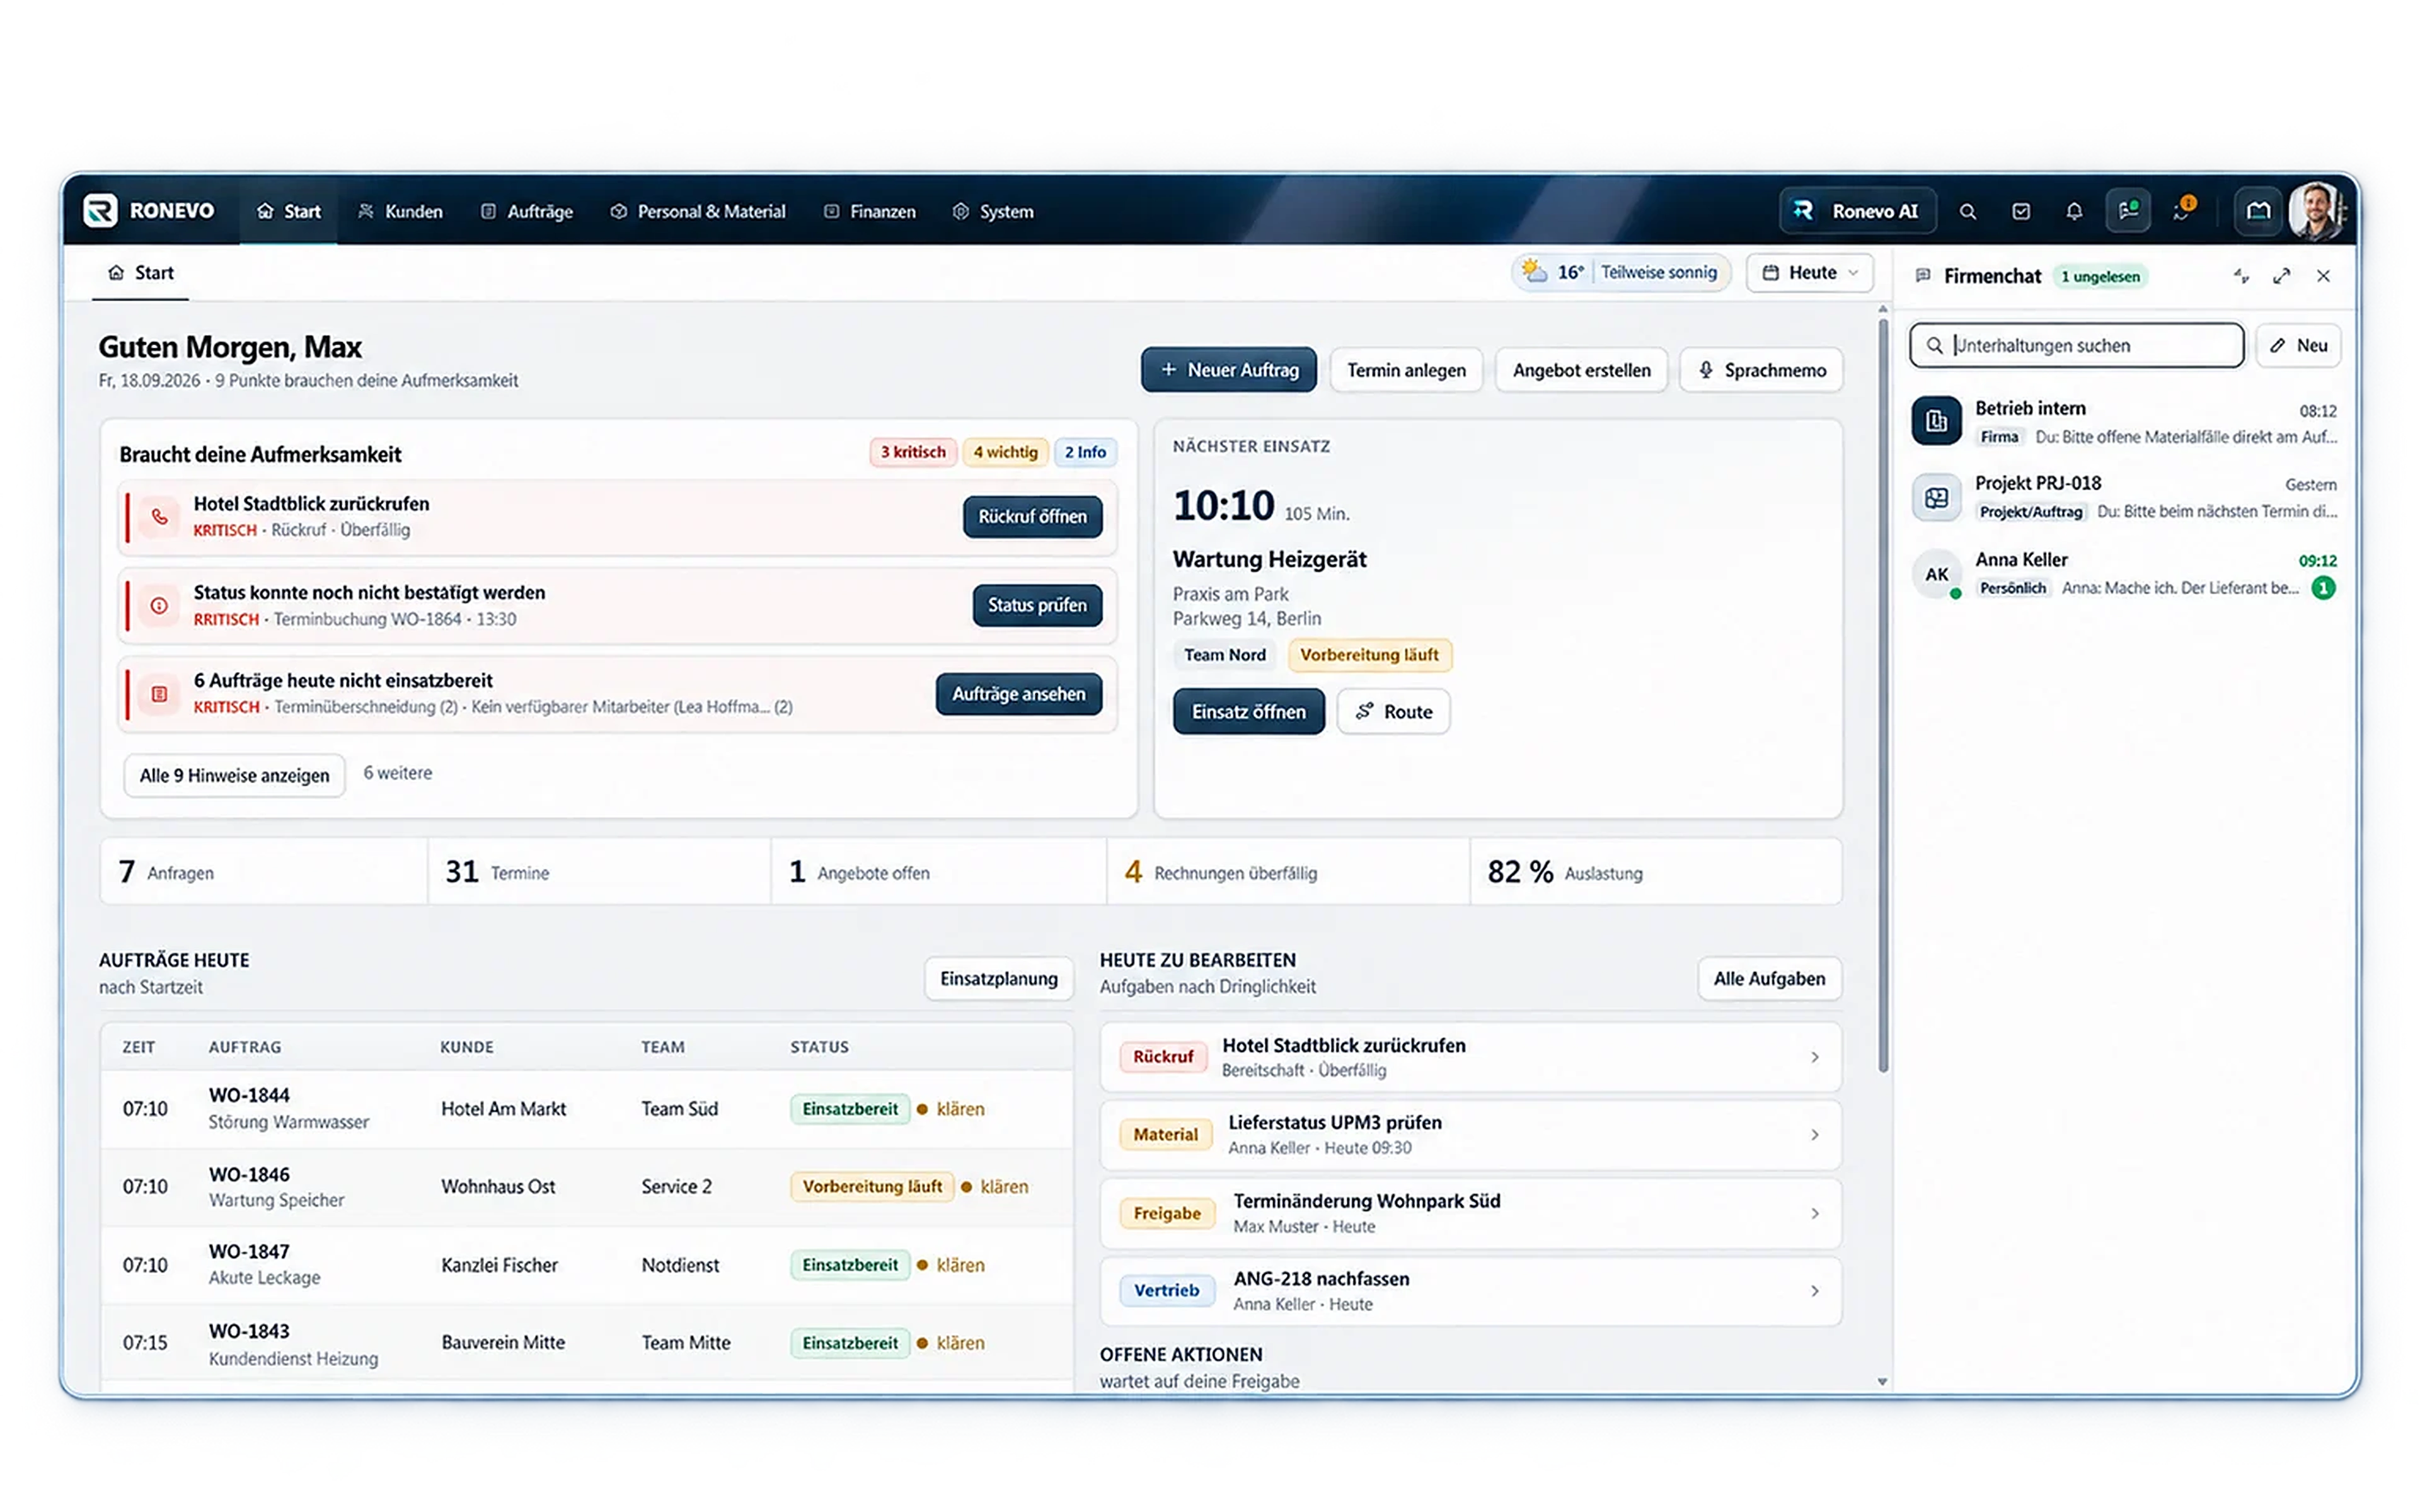Open order WO-1844 row
The image size is (2420, 1512).
pos(587,1109)
